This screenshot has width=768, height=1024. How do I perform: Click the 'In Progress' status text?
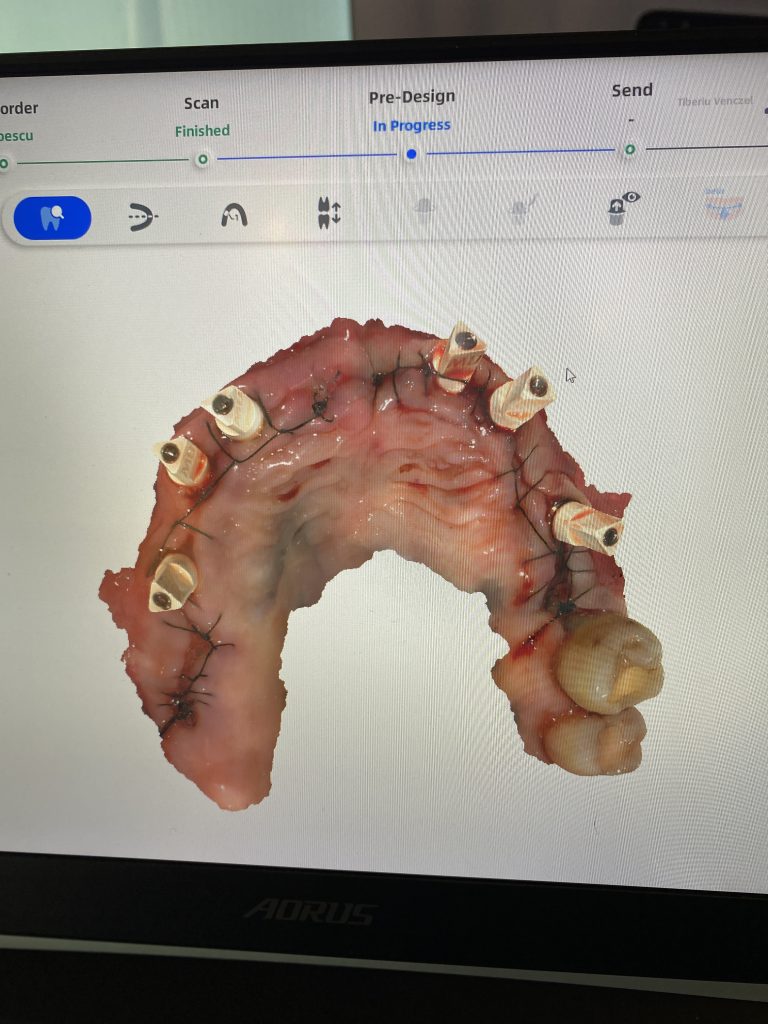pos(411,125)
